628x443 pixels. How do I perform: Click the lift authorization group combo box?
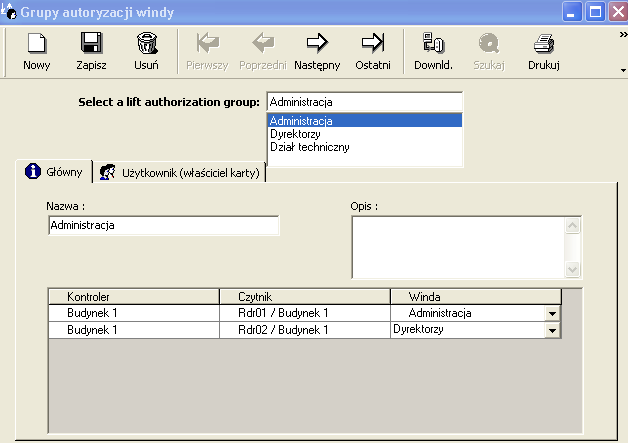point(364,102)
